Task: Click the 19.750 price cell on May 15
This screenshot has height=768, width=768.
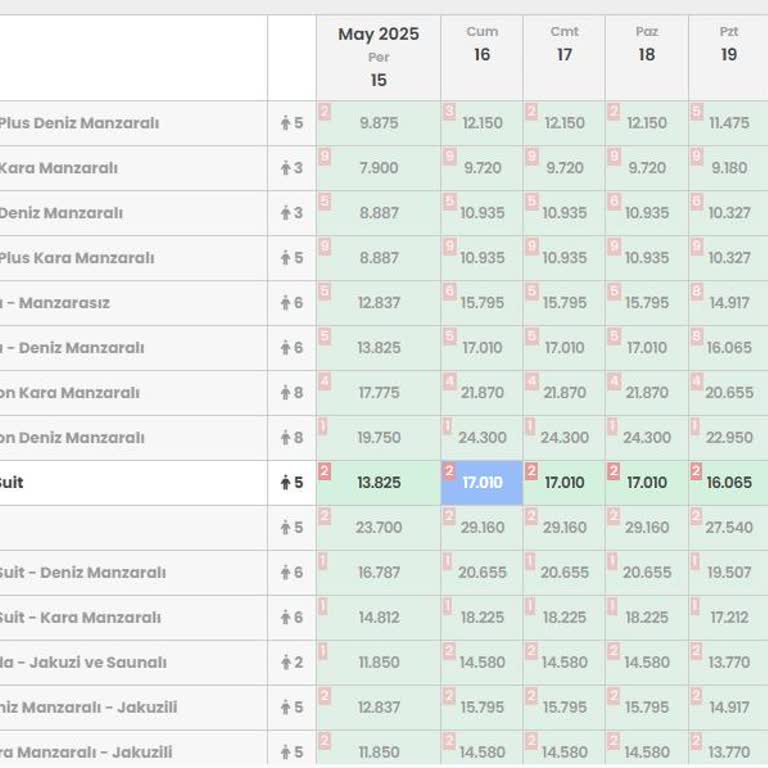Action: [378, 438]
